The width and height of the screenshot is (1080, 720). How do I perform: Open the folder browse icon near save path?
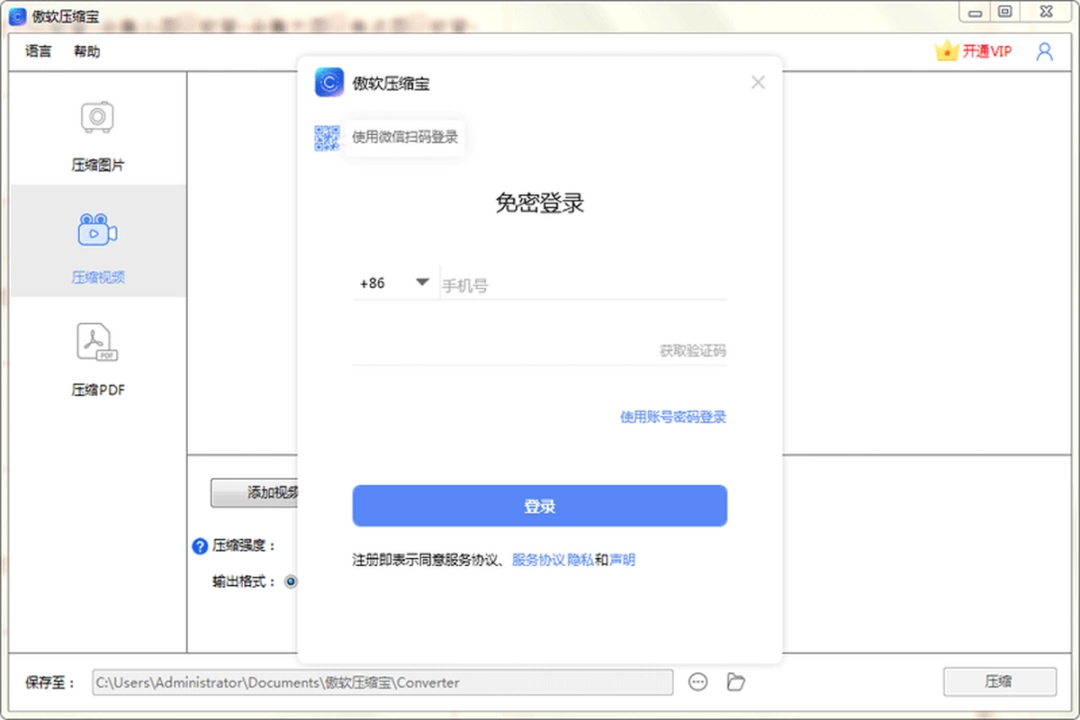tap(735, 682)
